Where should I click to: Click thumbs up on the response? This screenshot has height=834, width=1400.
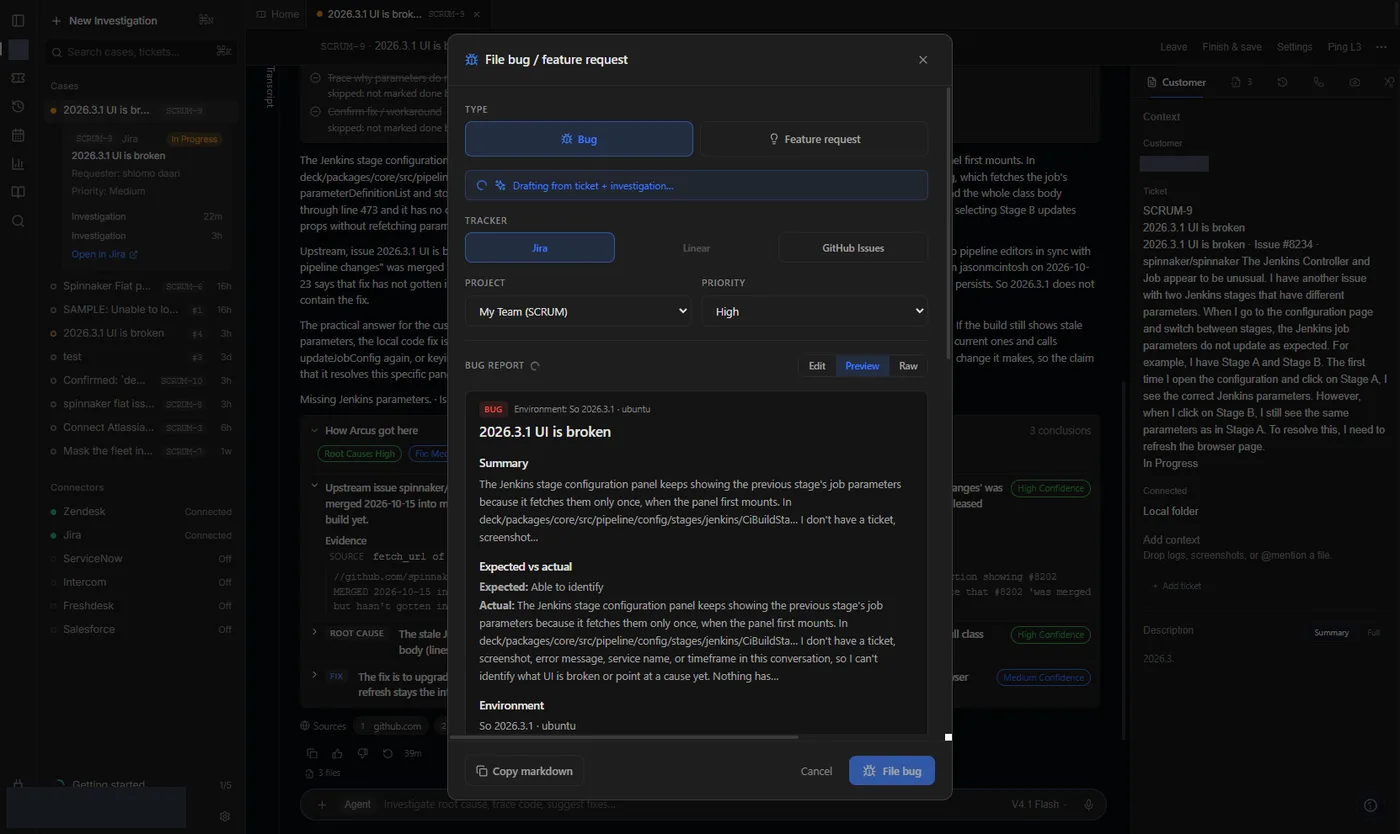pos(337,753)
